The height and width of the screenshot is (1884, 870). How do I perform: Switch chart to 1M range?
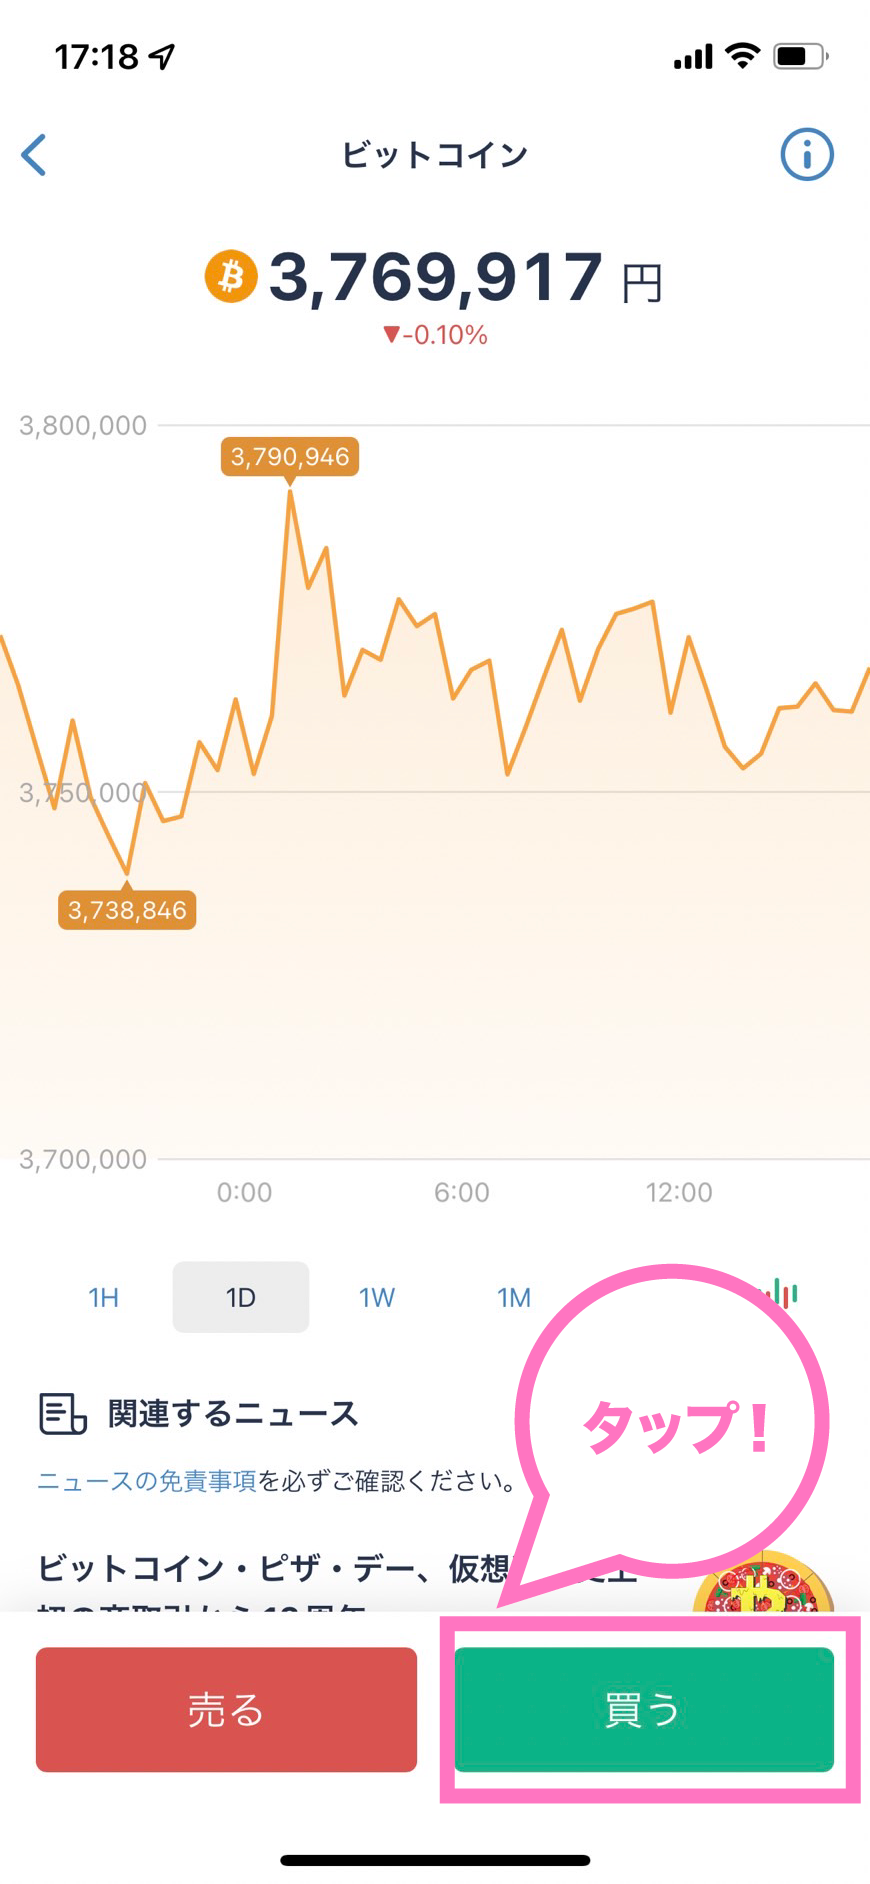[x=514, y=1298]
